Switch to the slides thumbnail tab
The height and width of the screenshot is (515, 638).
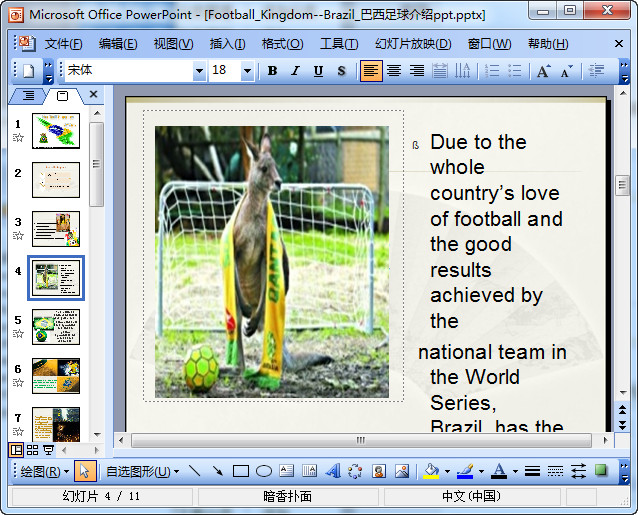62,96
